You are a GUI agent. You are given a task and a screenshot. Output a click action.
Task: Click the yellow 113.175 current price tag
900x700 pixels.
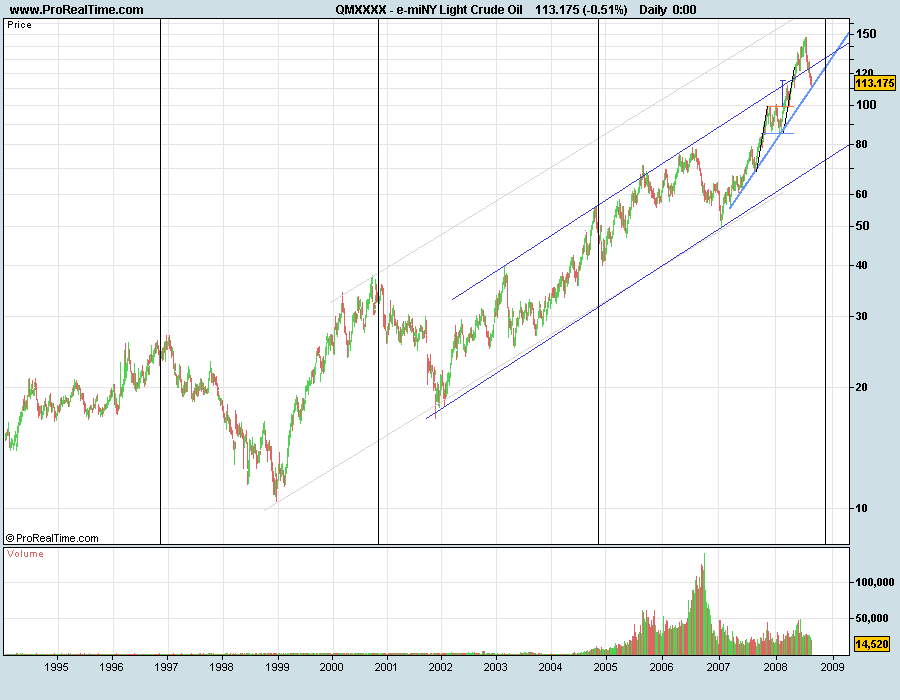(875, 83)
